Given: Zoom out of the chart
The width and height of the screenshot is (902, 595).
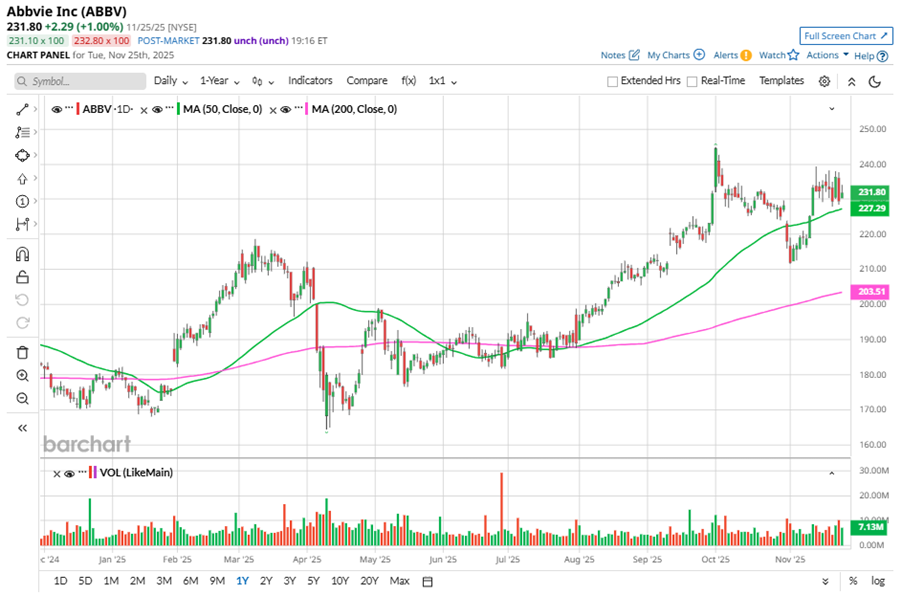Looking at the screenshot, I should coord(22,398).
